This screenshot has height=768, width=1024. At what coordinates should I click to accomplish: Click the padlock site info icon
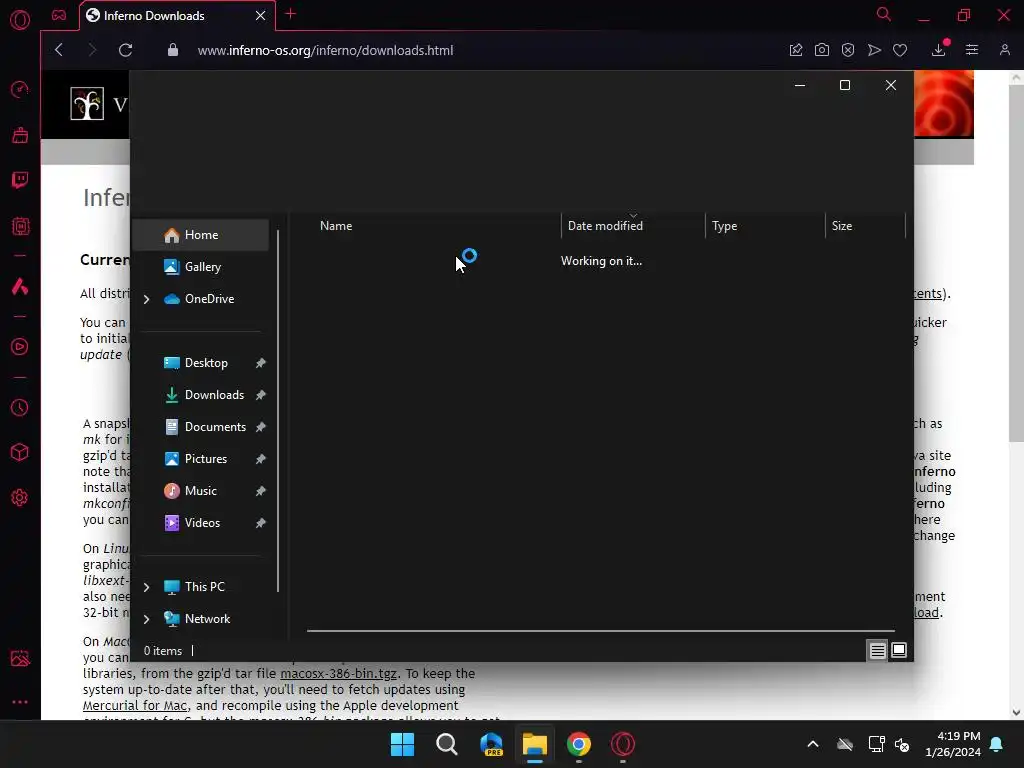[x=173, y=50]
